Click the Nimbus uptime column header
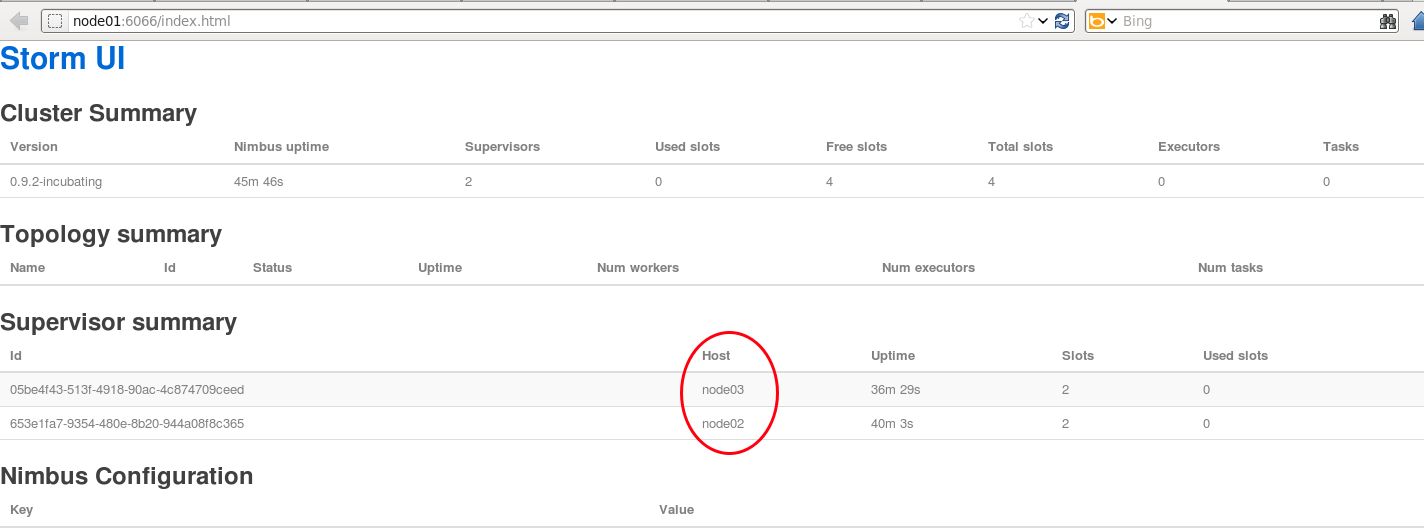This screenshot has height=528, width=1424. click(x=281, y=147)
